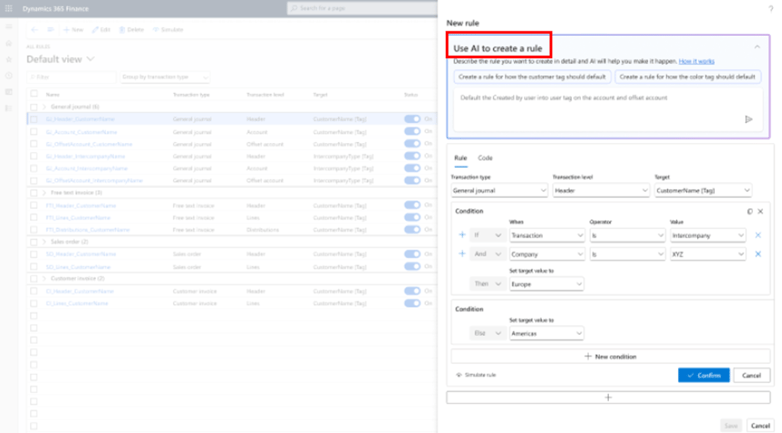This screenshot has height=433, width=782.
Task: Toggle off the GJ_Account_CustomerName rule
Action: click(412, 132)
